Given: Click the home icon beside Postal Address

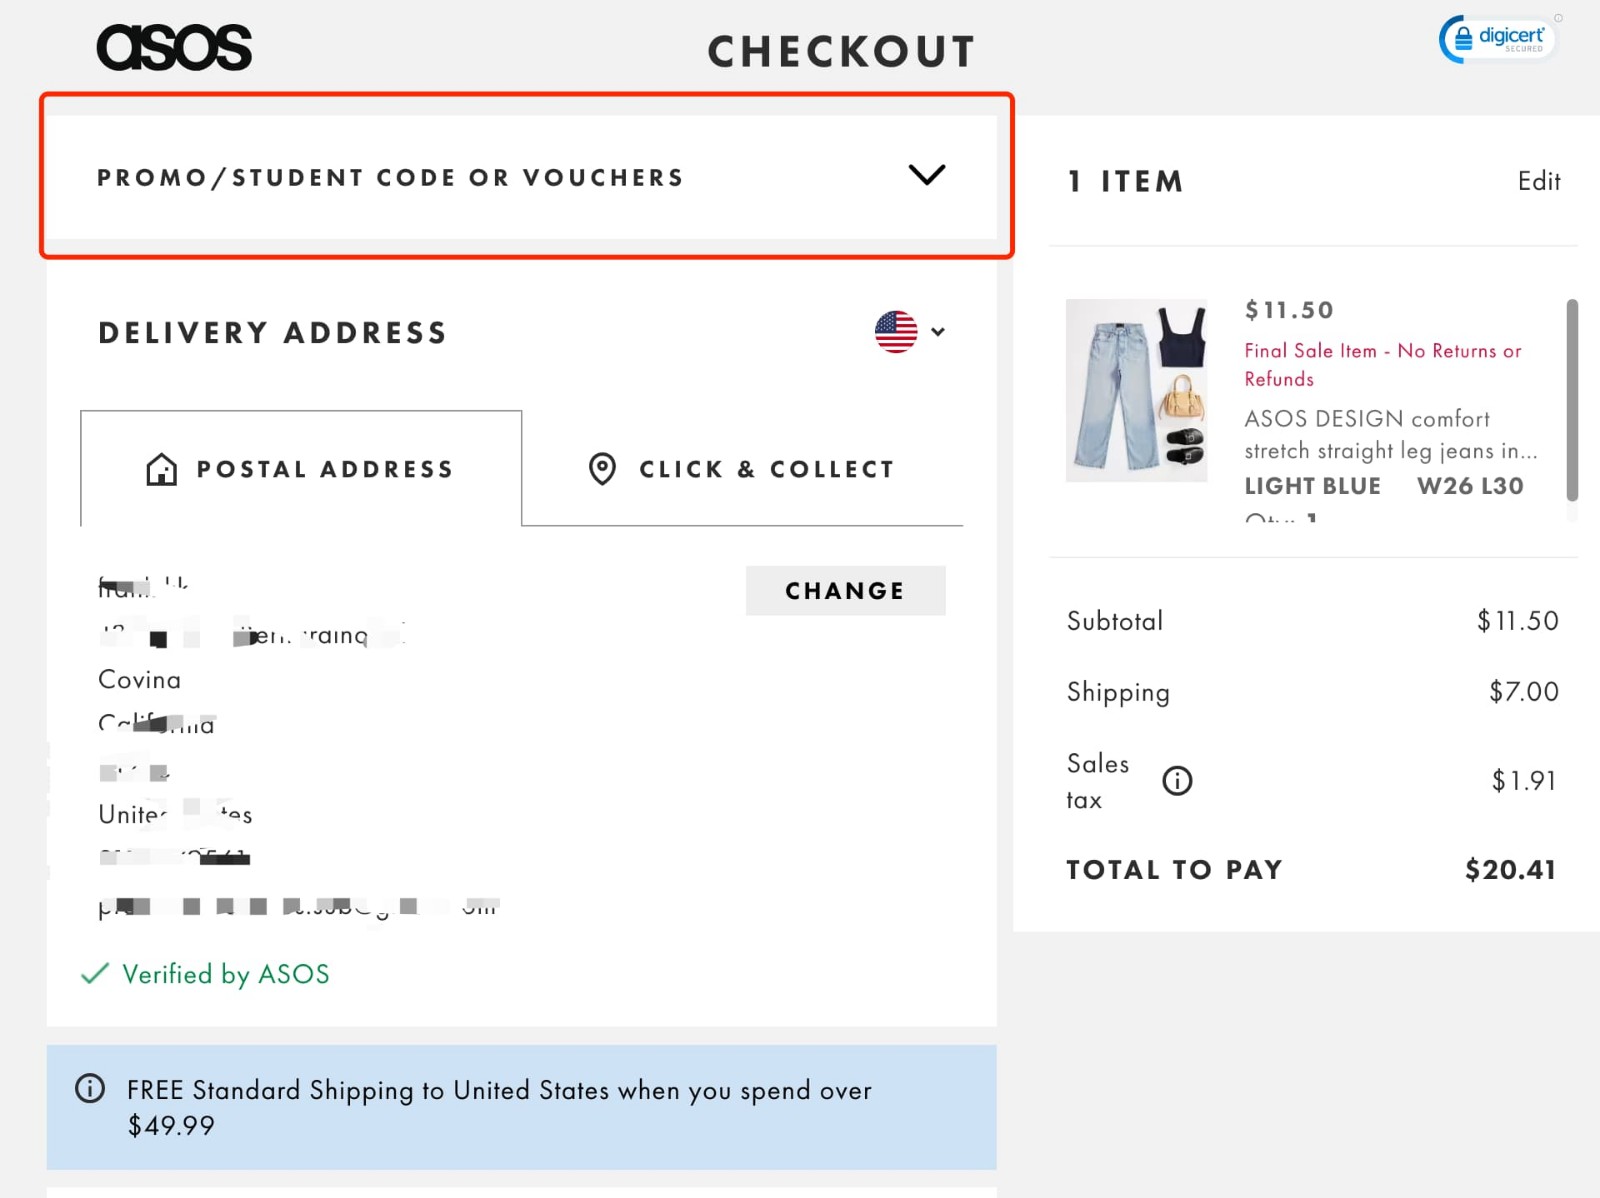Looking at the screenshot, I should tap(161, 468).
